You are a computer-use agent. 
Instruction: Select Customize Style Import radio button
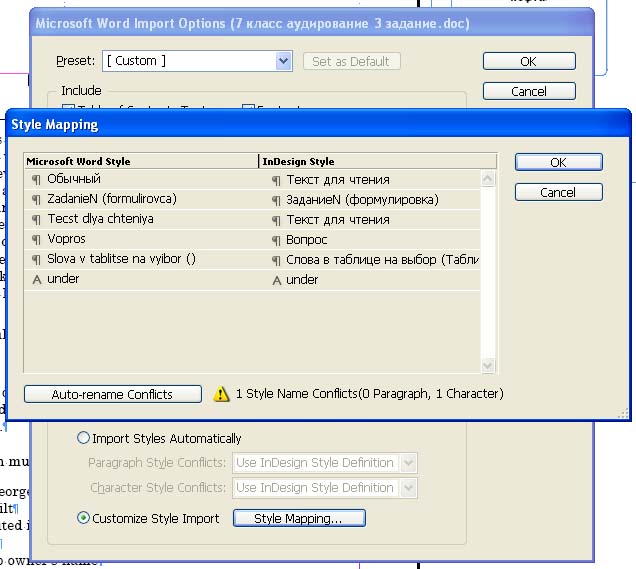coord(83,518)
